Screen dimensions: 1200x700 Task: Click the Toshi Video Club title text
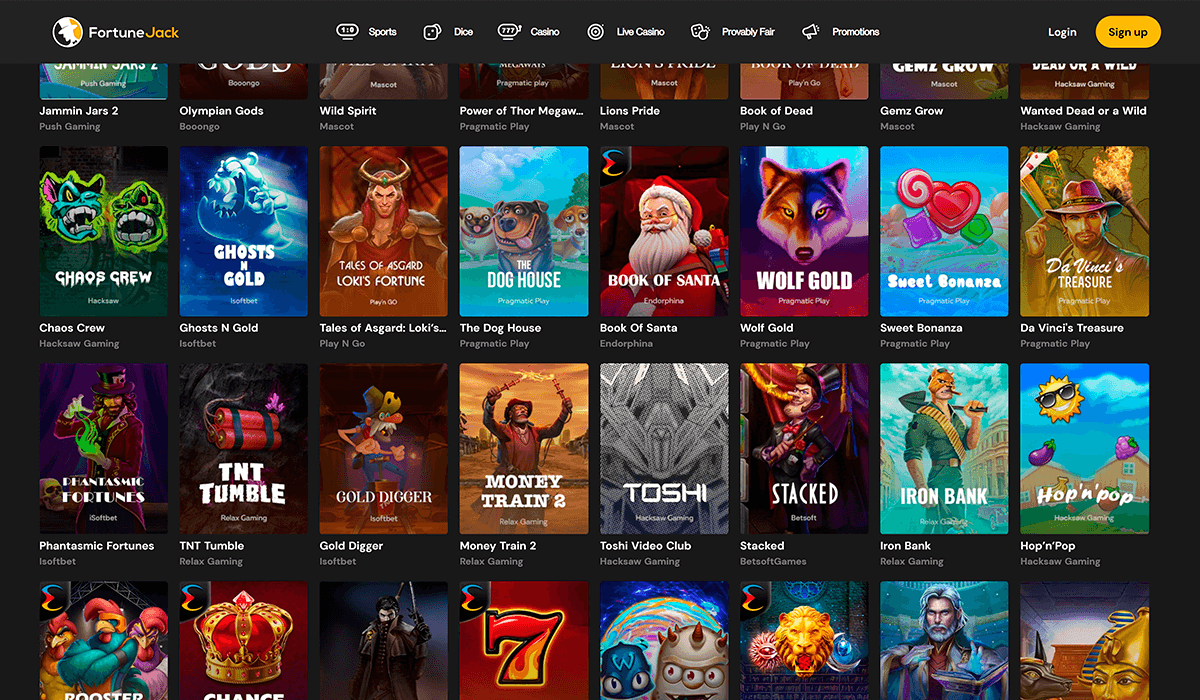[x=645, y=546]
